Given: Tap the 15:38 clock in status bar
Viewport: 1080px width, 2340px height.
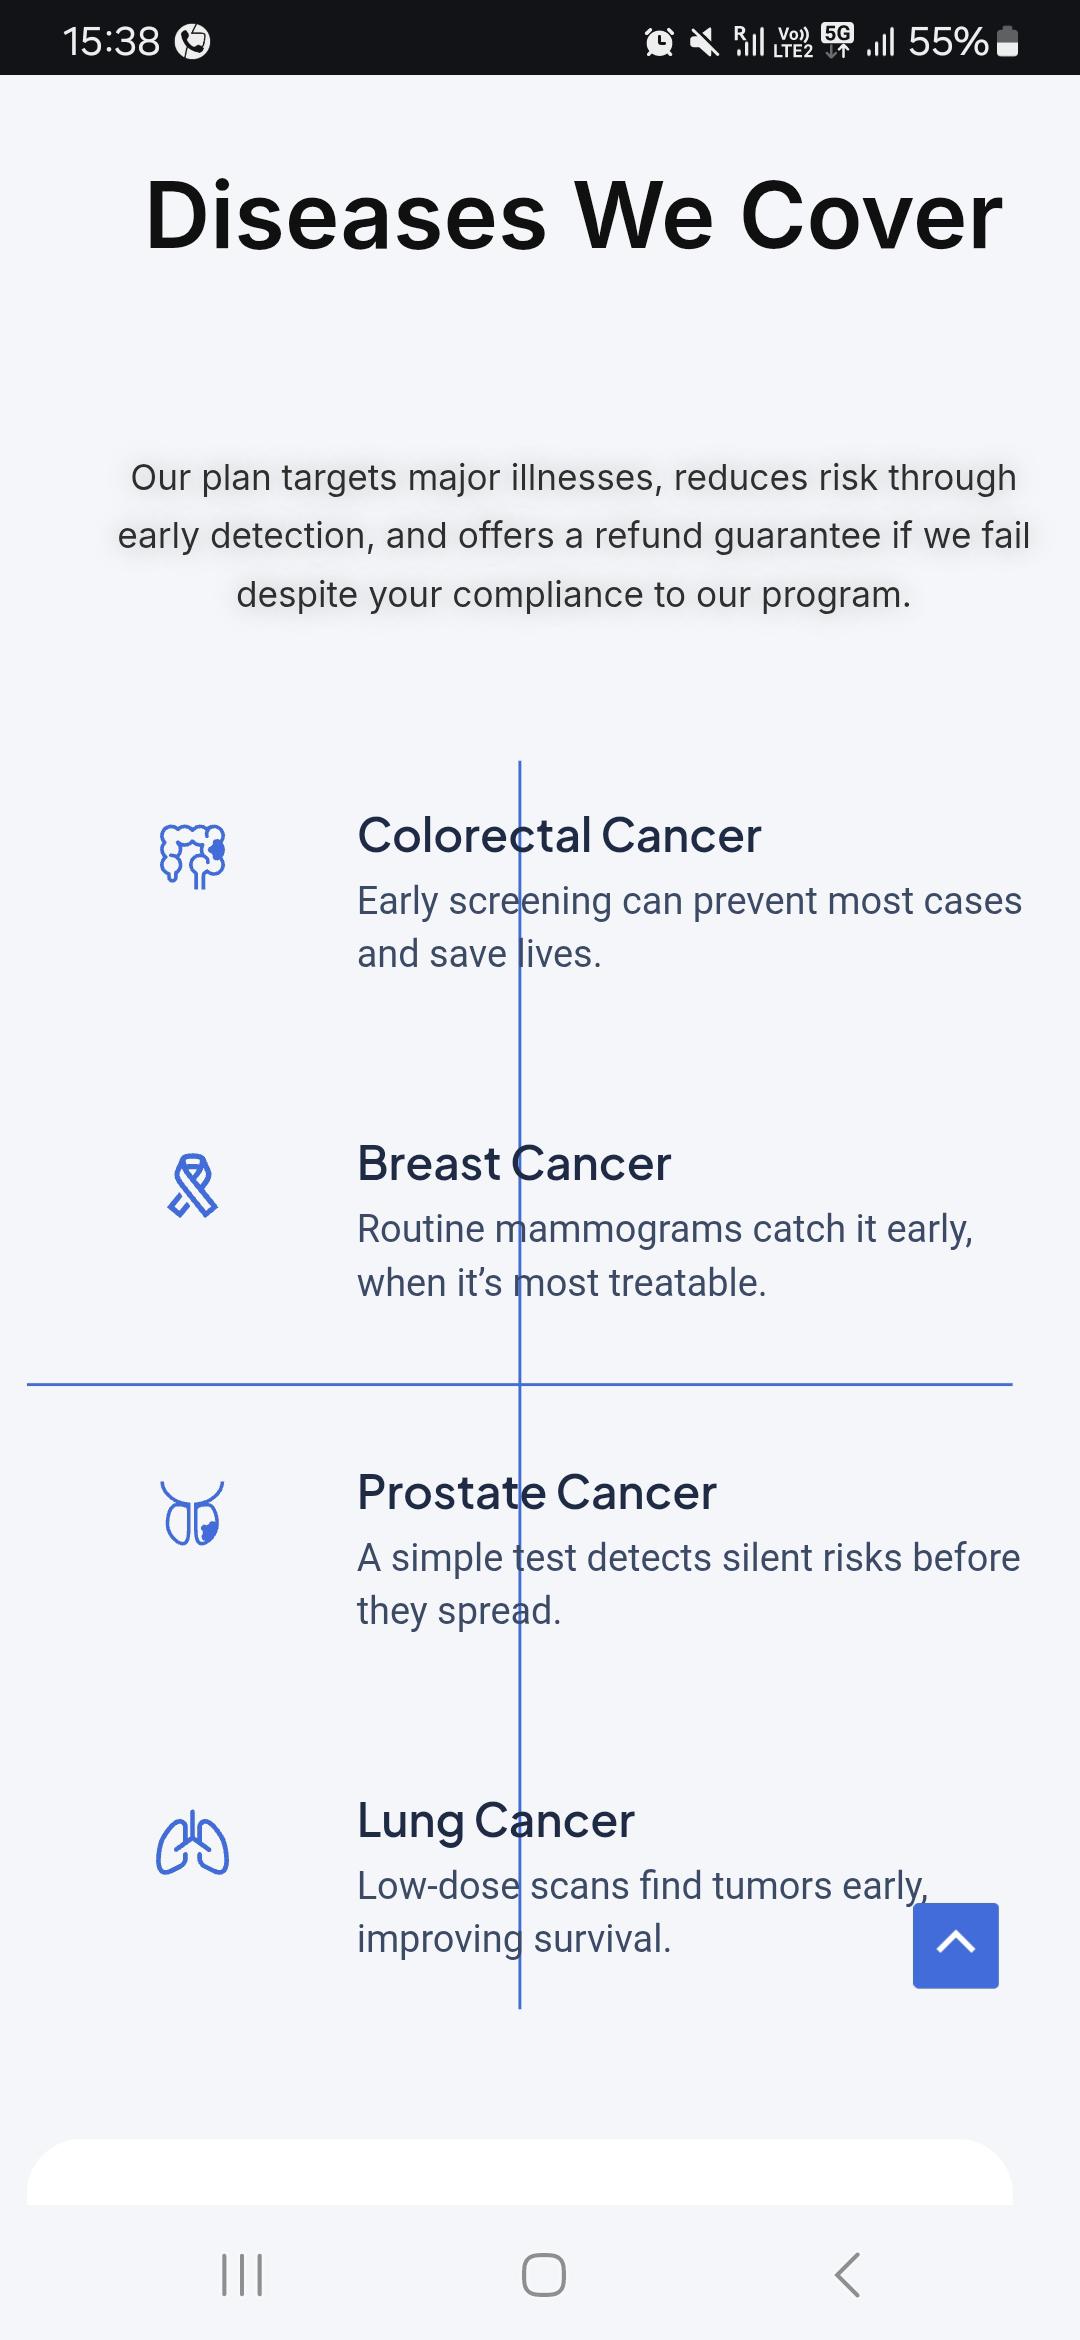Looking at the screenshot, I should tap(111, 42).
